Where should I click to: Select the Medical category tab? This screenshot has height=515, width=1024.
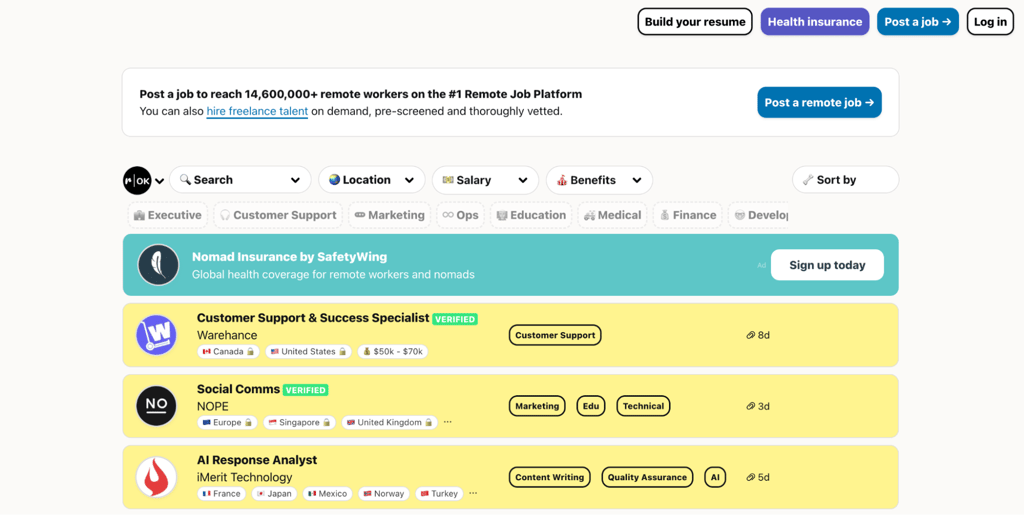click(613, 215)
